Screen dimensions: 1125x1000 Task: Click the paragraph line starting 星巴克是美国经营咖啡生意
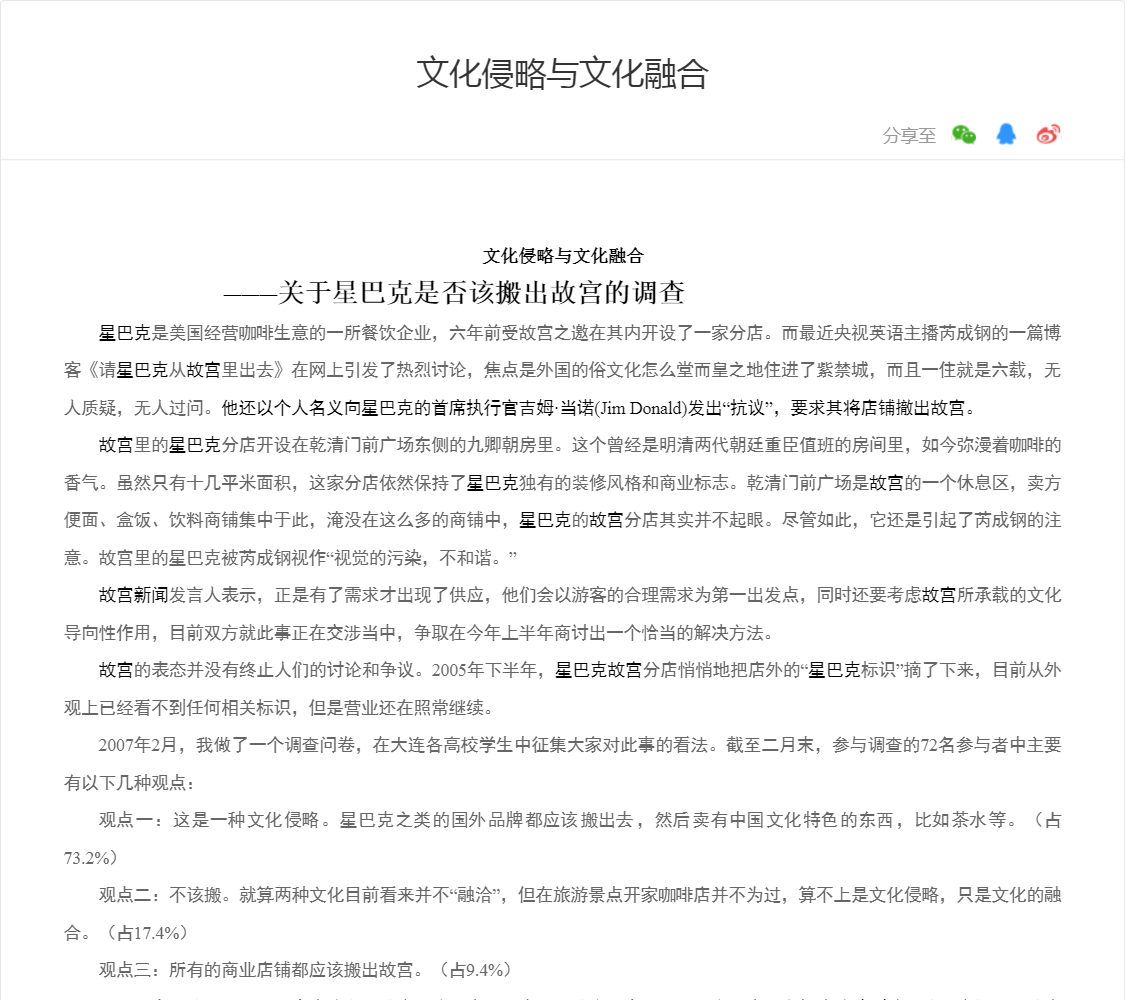pos(580,333)
